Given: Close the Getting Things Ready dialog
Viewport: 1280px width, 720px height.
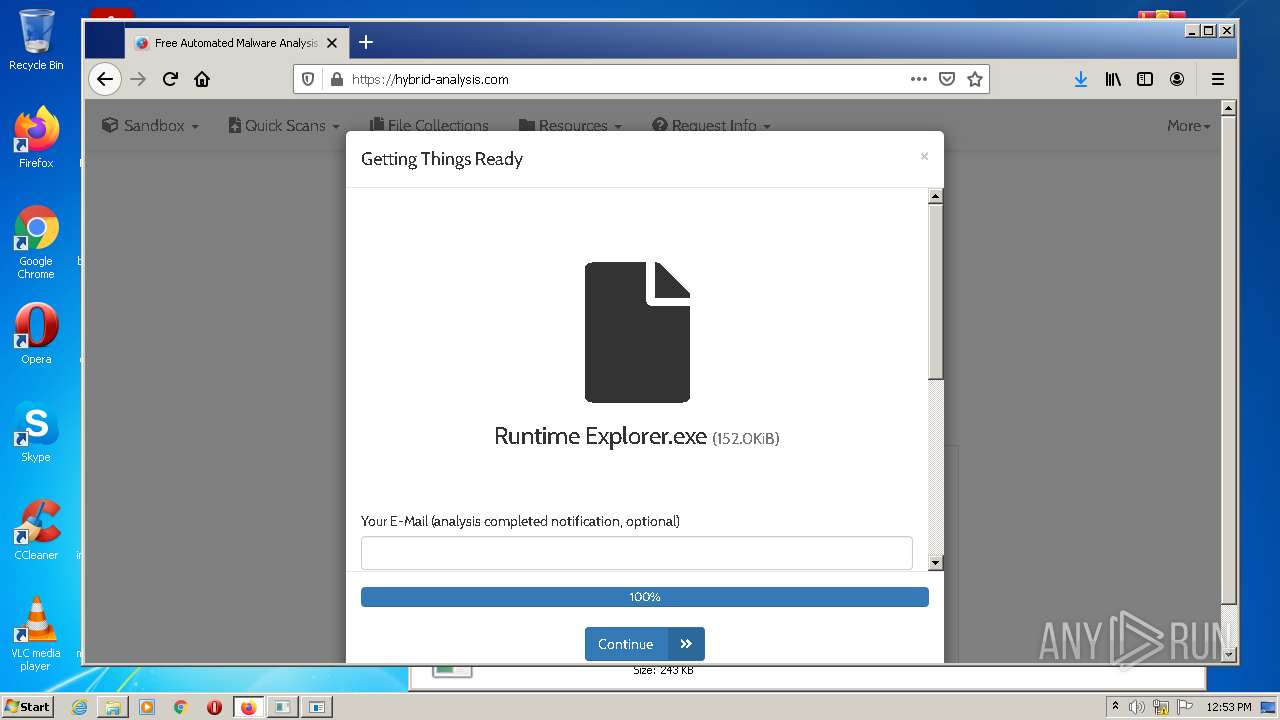Looking at the screenshot, I should click(x=924, y=156).
